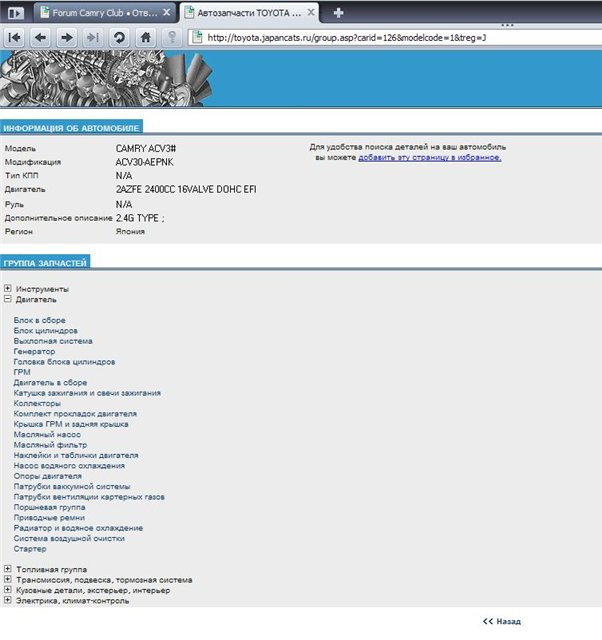Expand Электрика, климат-контроль section
The height and width of the screenshot is (640, 602).
tap(8, 600)
